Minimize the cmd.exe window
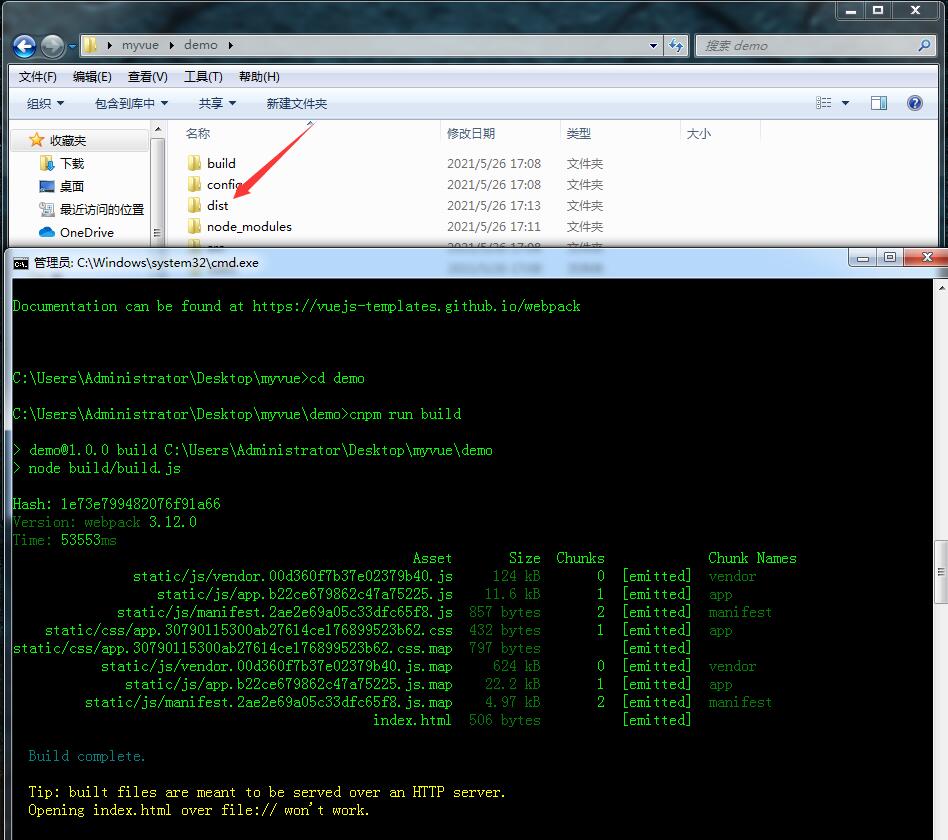The height and width of the screenshot is (840, 948). 863,258
